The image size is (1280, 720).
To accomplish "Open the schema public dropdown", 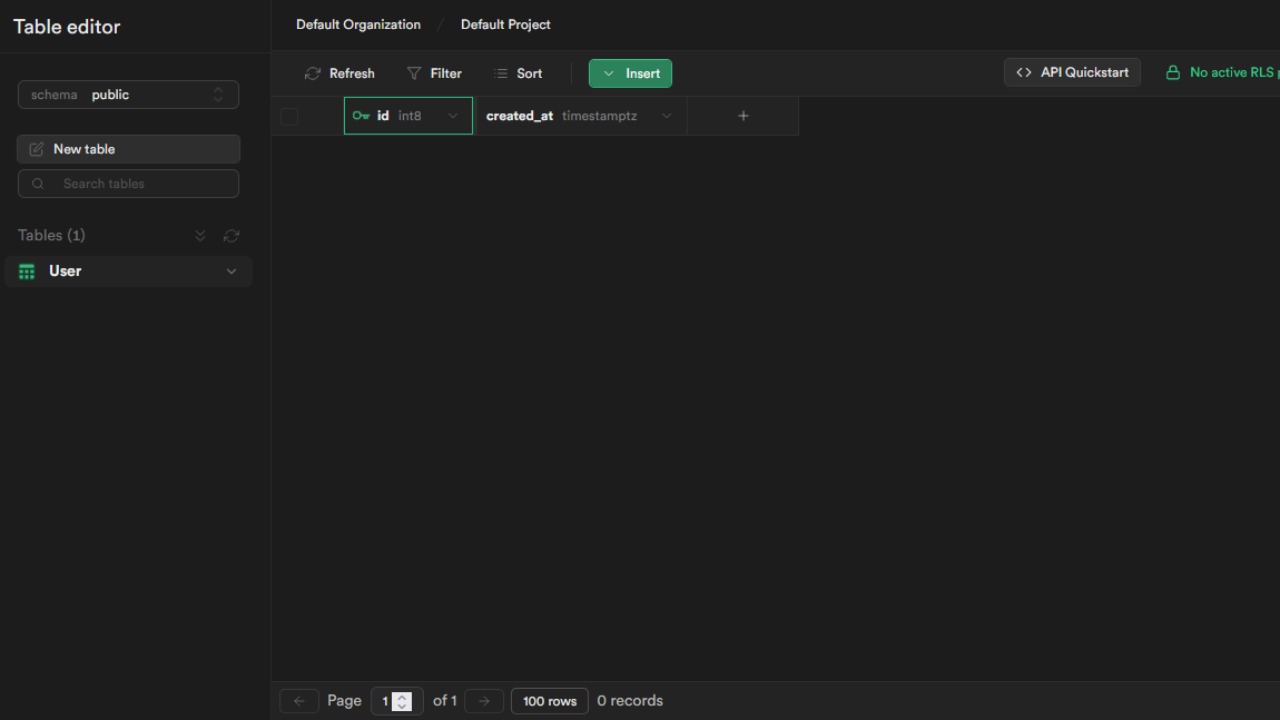I will tap(128, 95).
